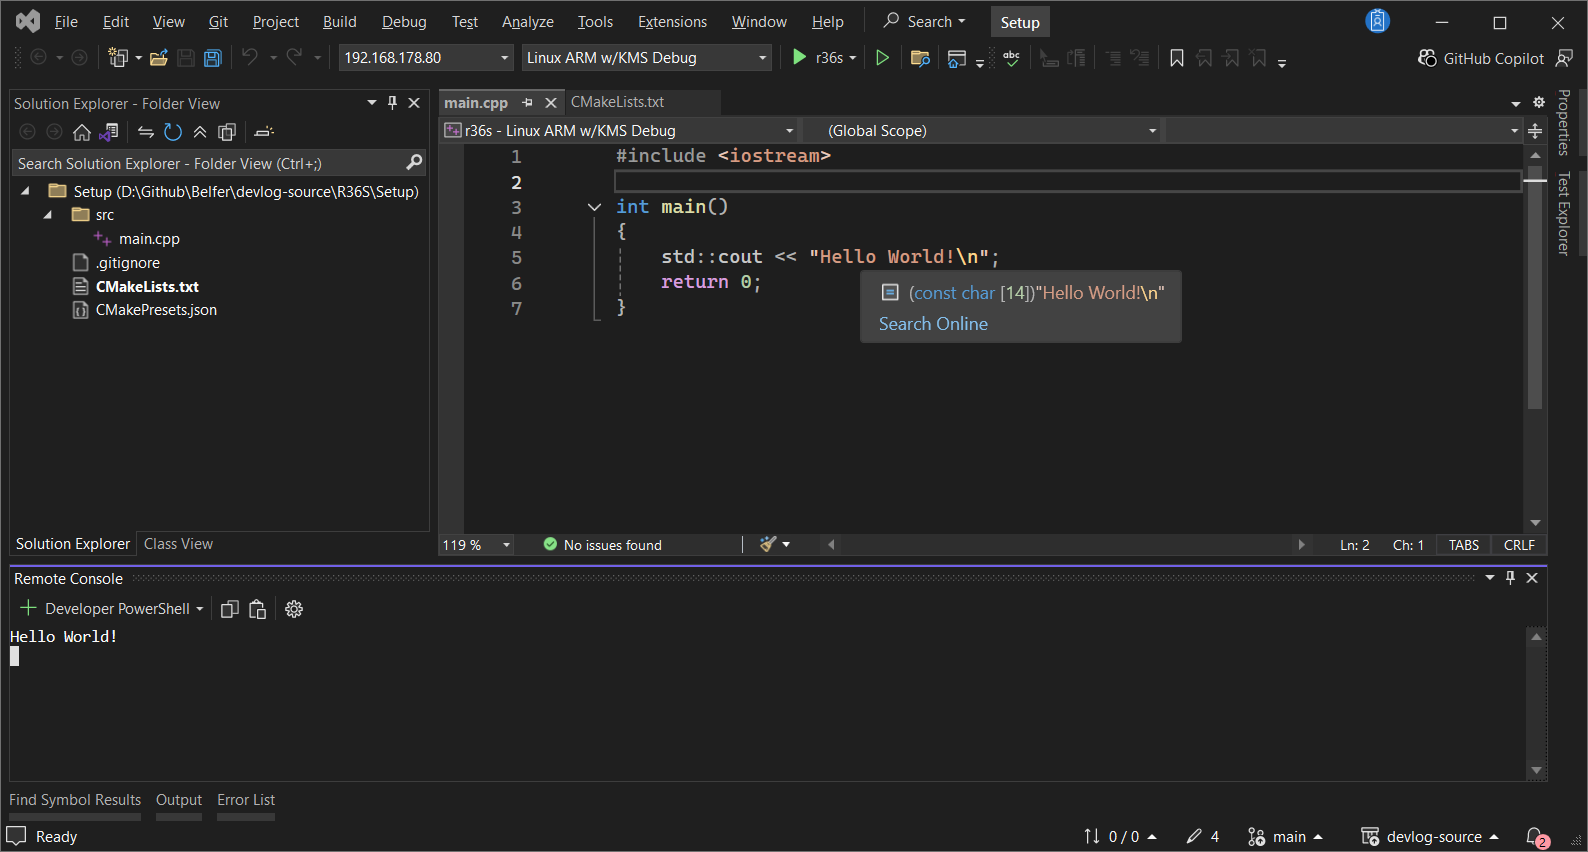
Task: Click the 0 / 0 push pull indicator
Action: pos(1121,837)
